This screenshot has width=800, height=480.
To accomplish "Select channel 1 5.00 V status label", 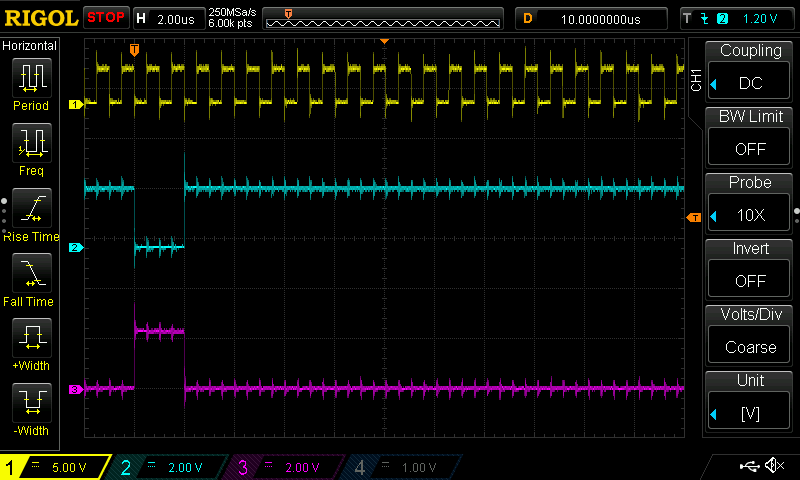I will coord(55,467).
